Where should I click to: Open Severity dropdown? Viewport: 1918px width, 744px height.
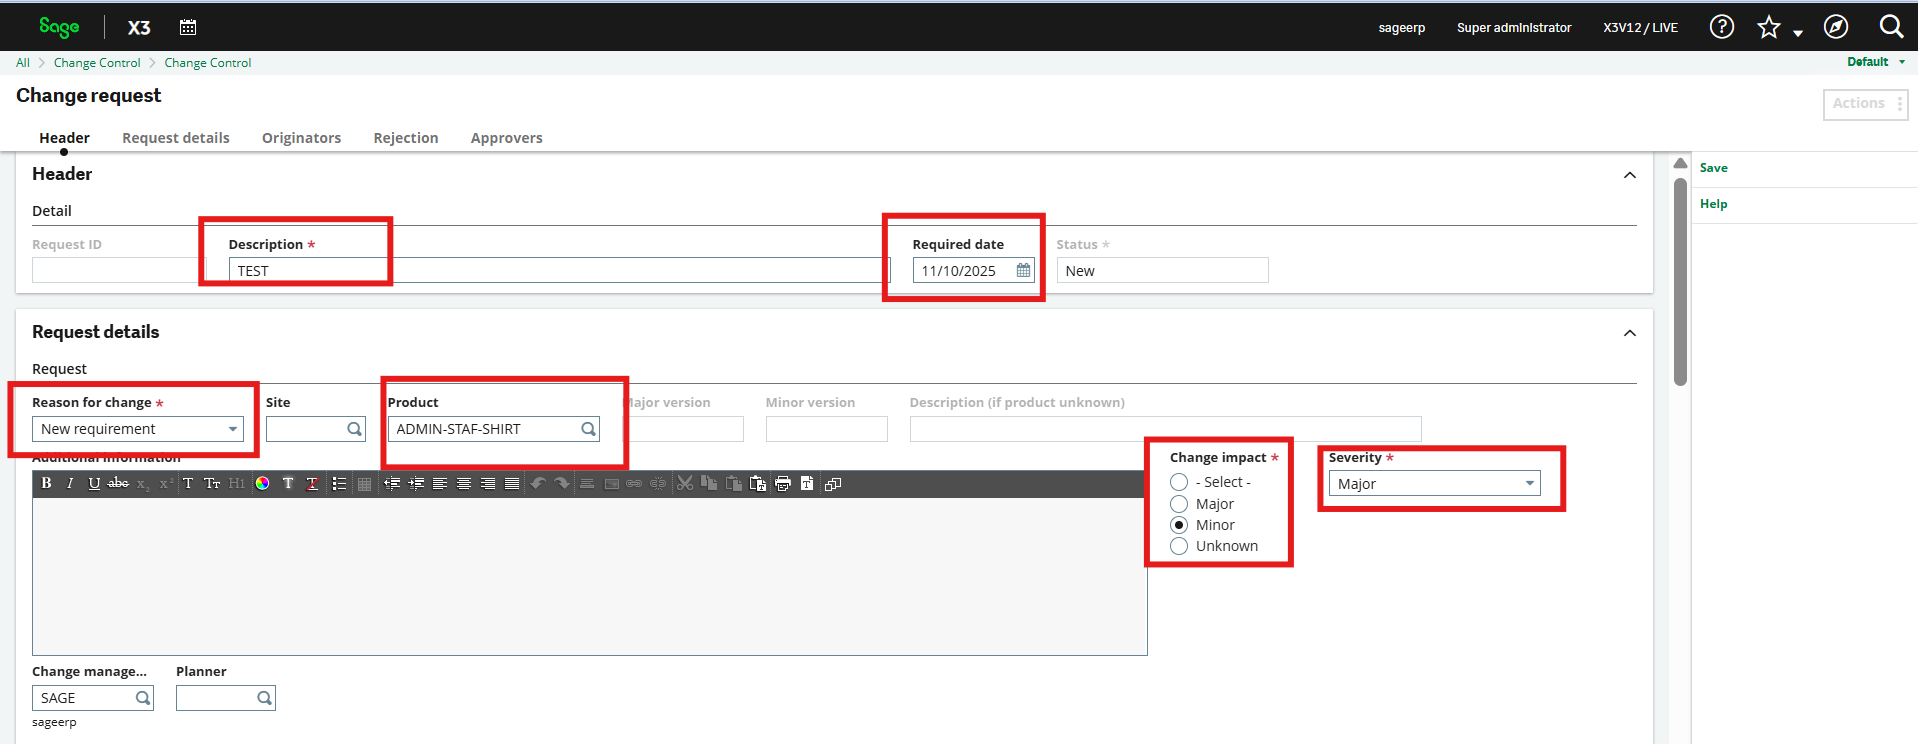(x=1435, y=483)
